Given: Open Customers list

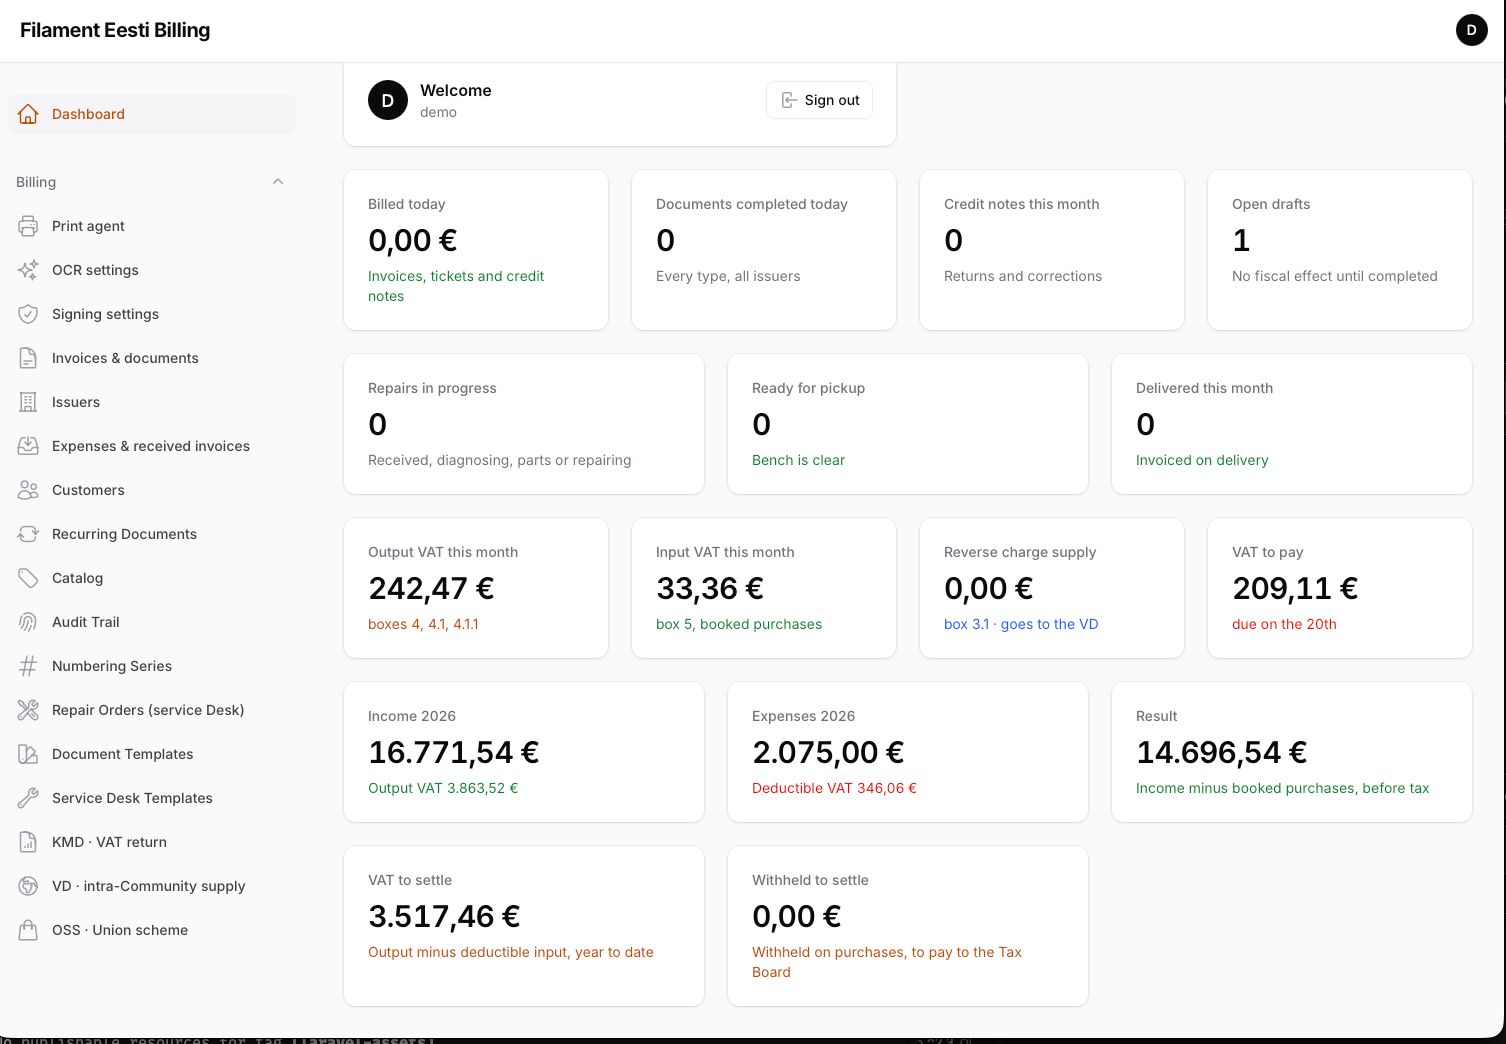Looking at the screenshot, I should pos(152,490).
